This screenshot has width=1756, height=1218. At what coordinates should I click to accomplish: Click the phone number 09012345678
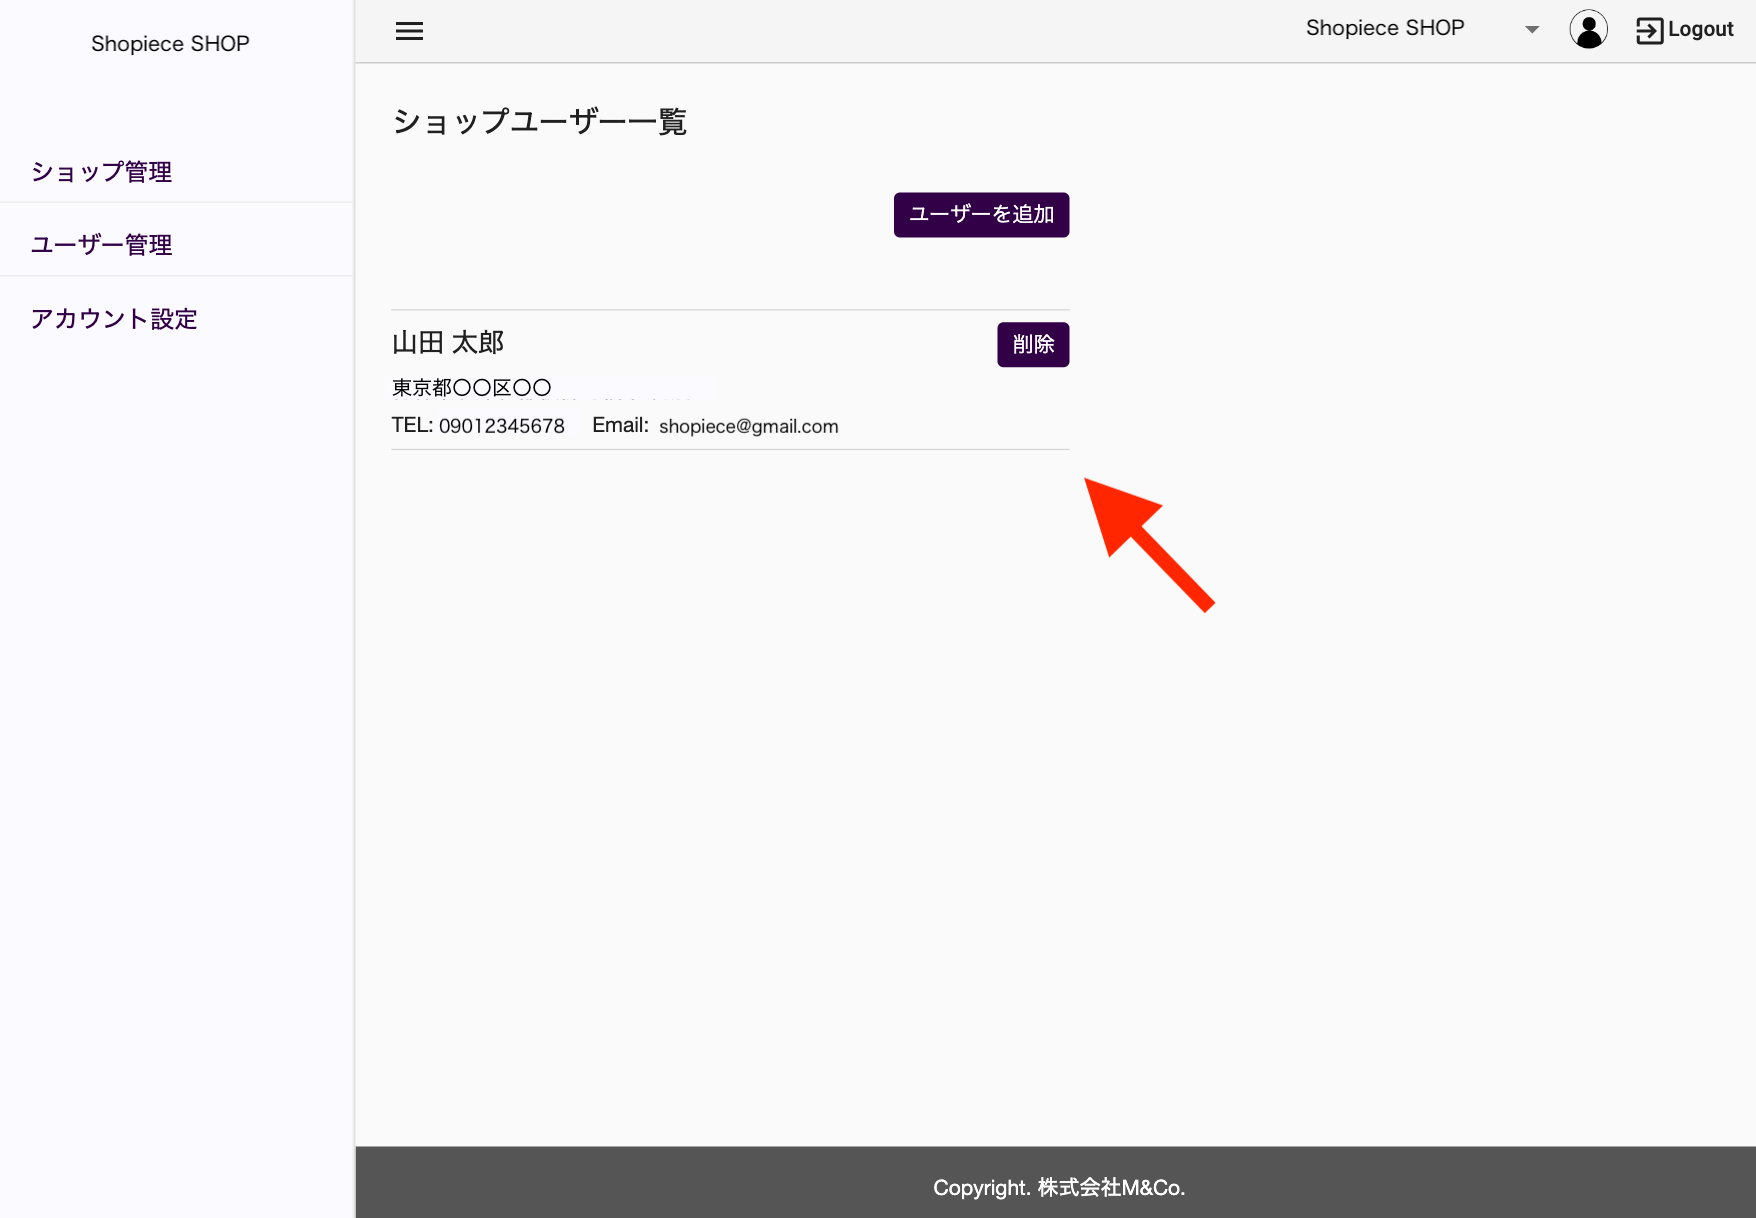[502, 426]
